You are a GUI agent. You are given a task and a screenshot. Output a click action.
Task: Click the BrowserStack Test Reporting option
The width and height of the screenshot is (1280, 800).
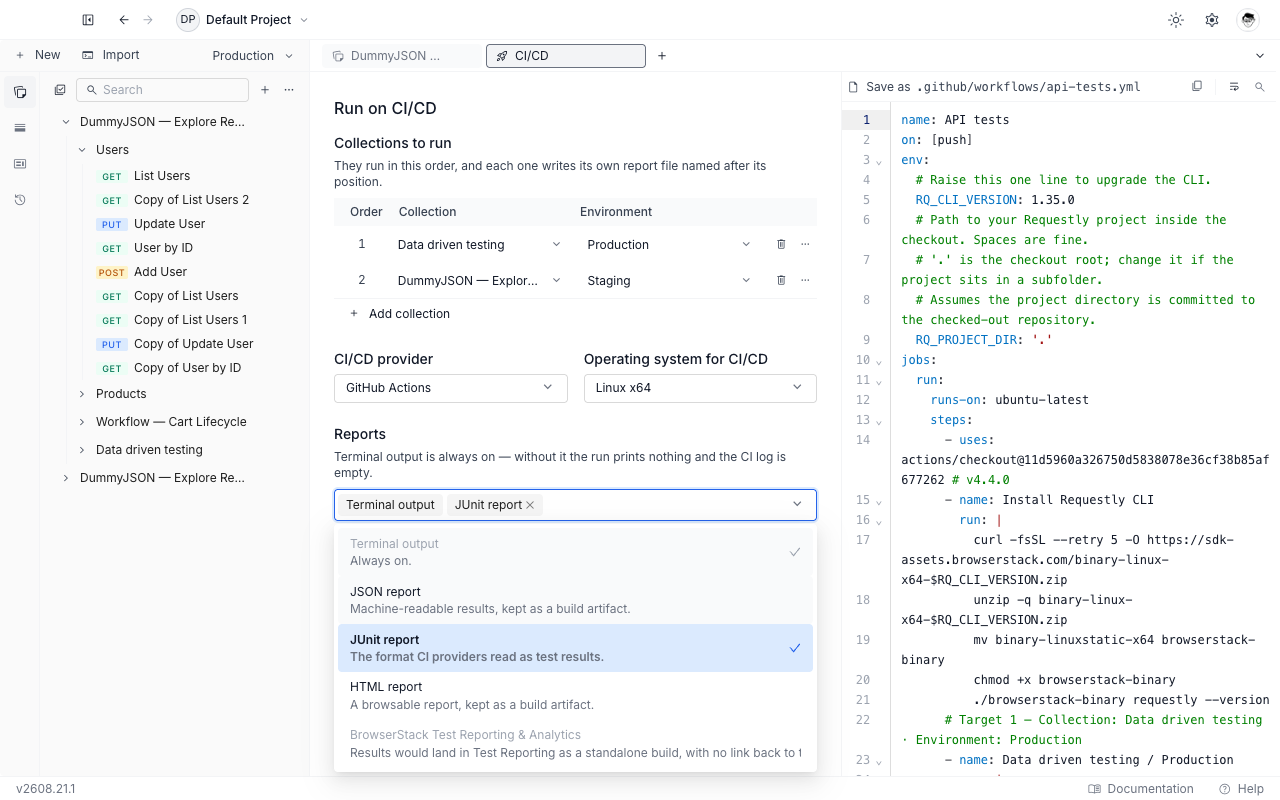pos(575,744)
